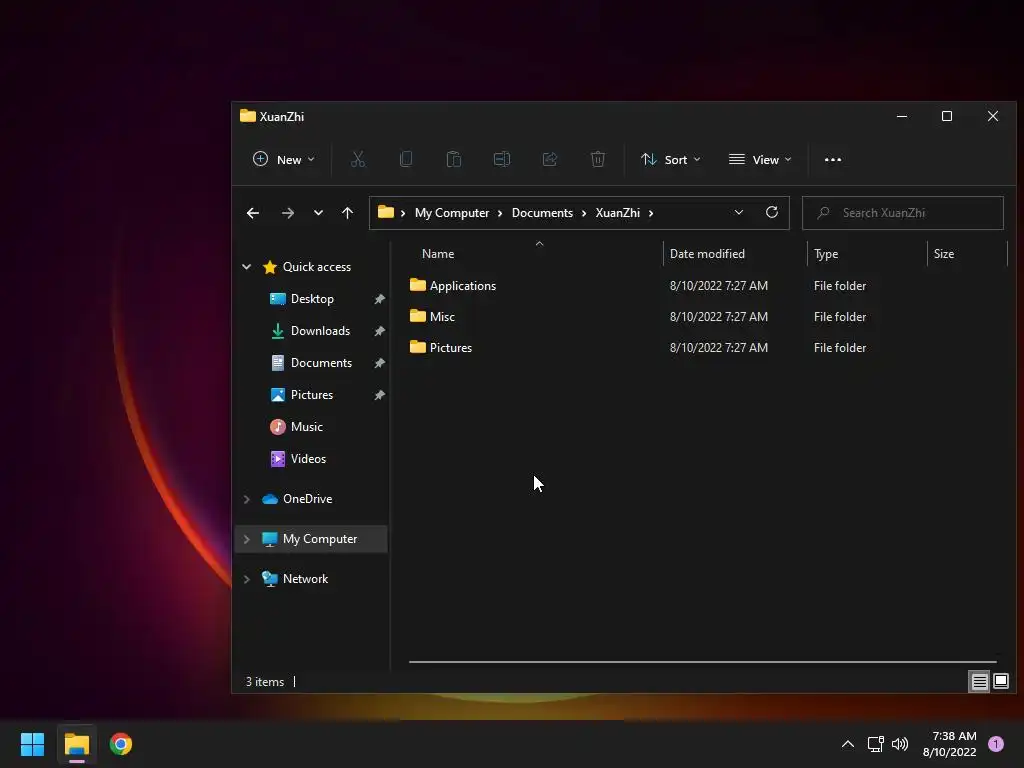
Task: Select the Misc folder
Action: tap(442, 317)
